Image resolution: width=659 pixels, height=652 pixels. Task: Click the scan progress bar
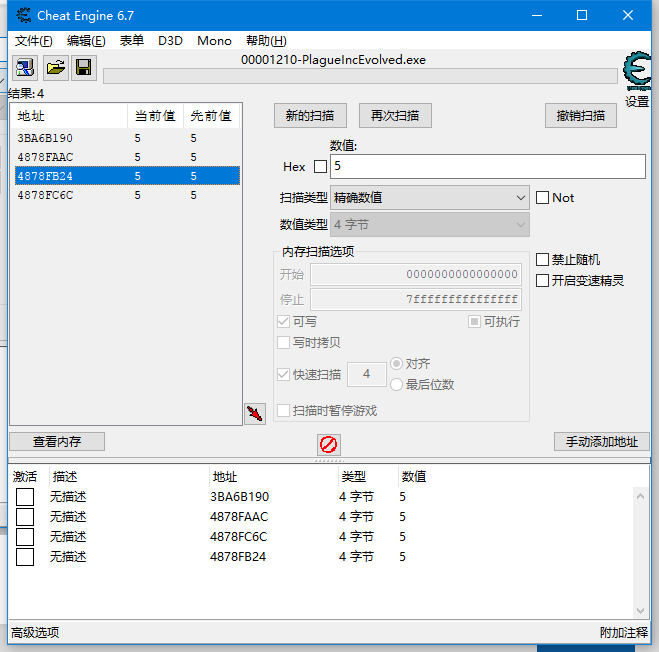360,76
